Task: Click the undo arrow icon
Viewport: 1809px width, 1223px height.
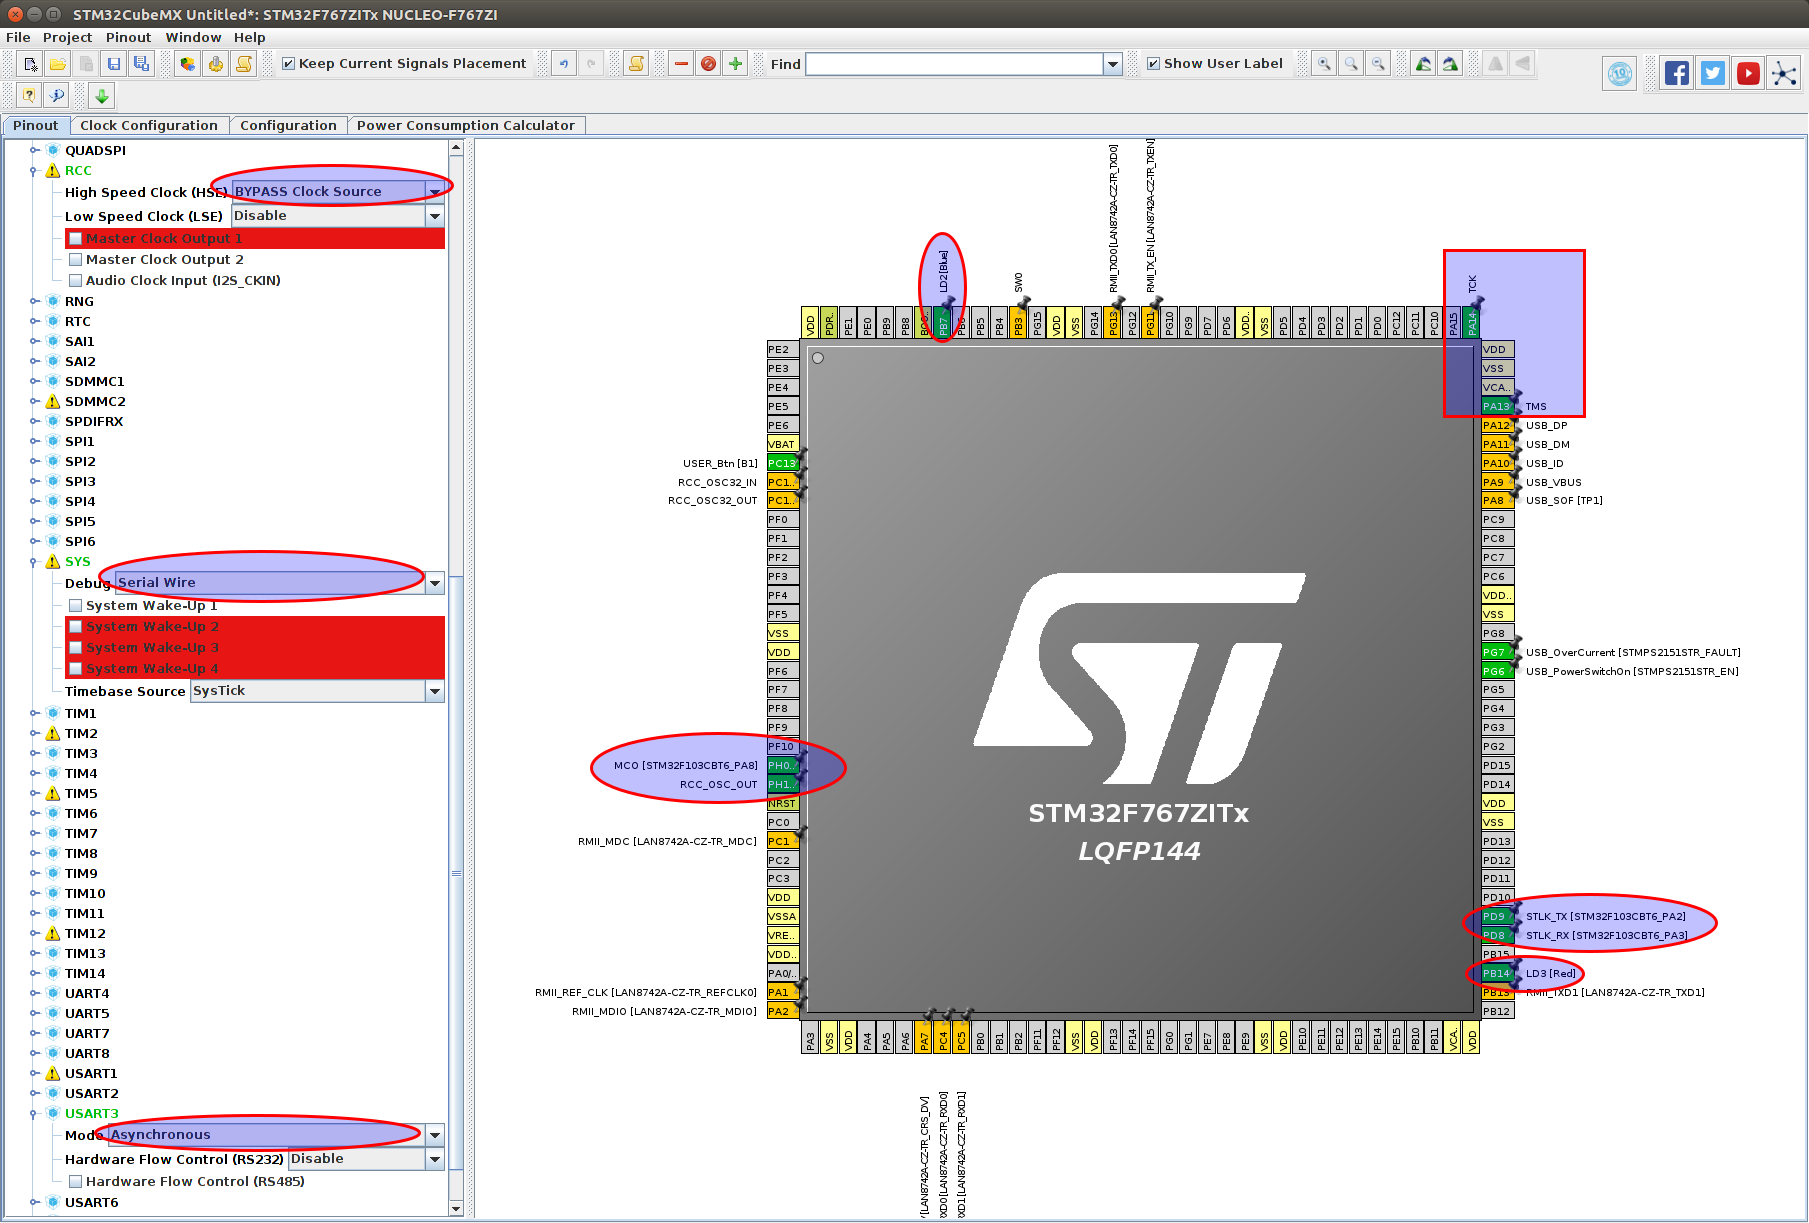Action: click(x=563, y=63)
